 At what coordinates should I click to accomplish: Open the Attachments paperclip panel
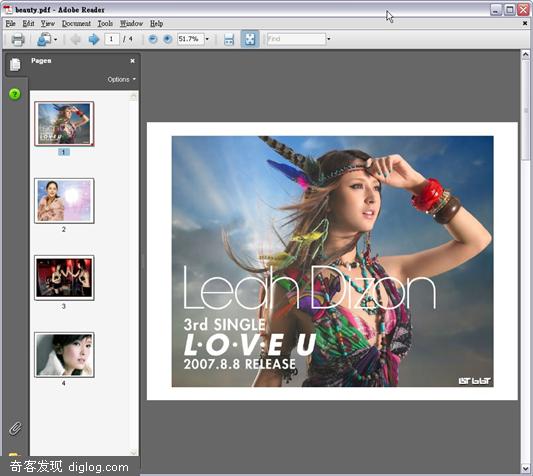[x=15, y=429]
